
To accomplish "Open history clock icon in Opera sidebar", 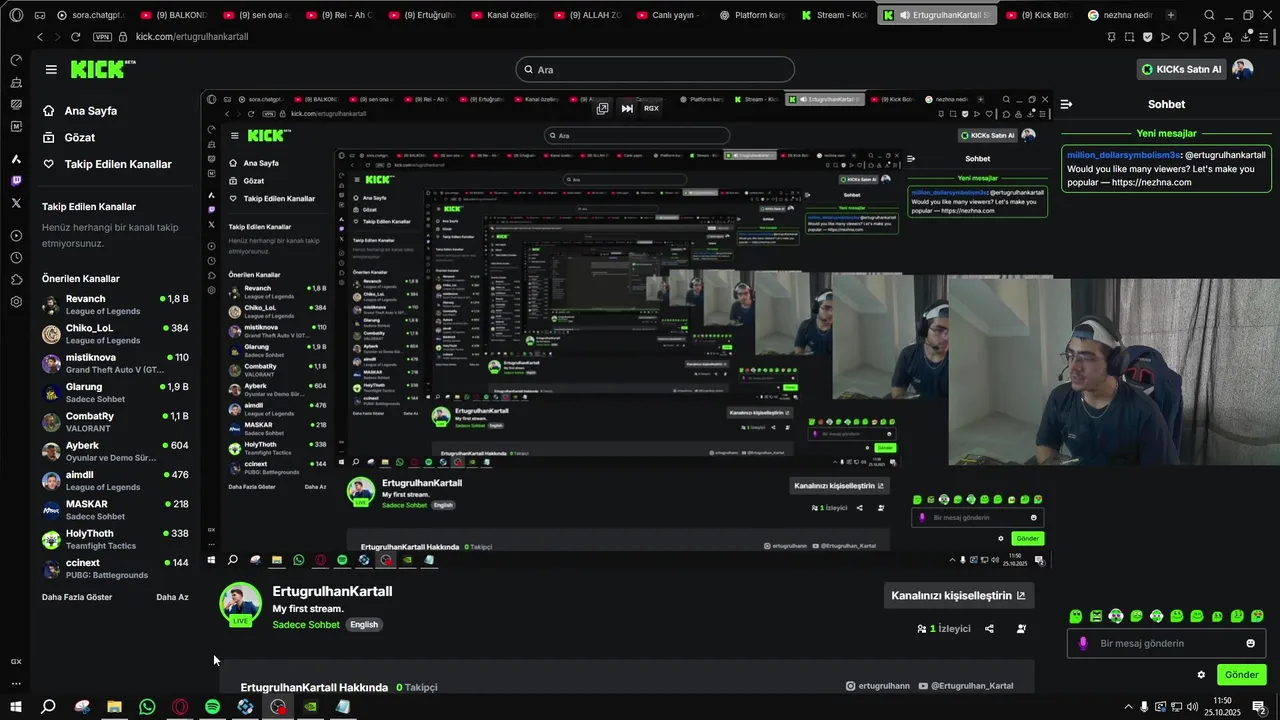I will (16, 258).
